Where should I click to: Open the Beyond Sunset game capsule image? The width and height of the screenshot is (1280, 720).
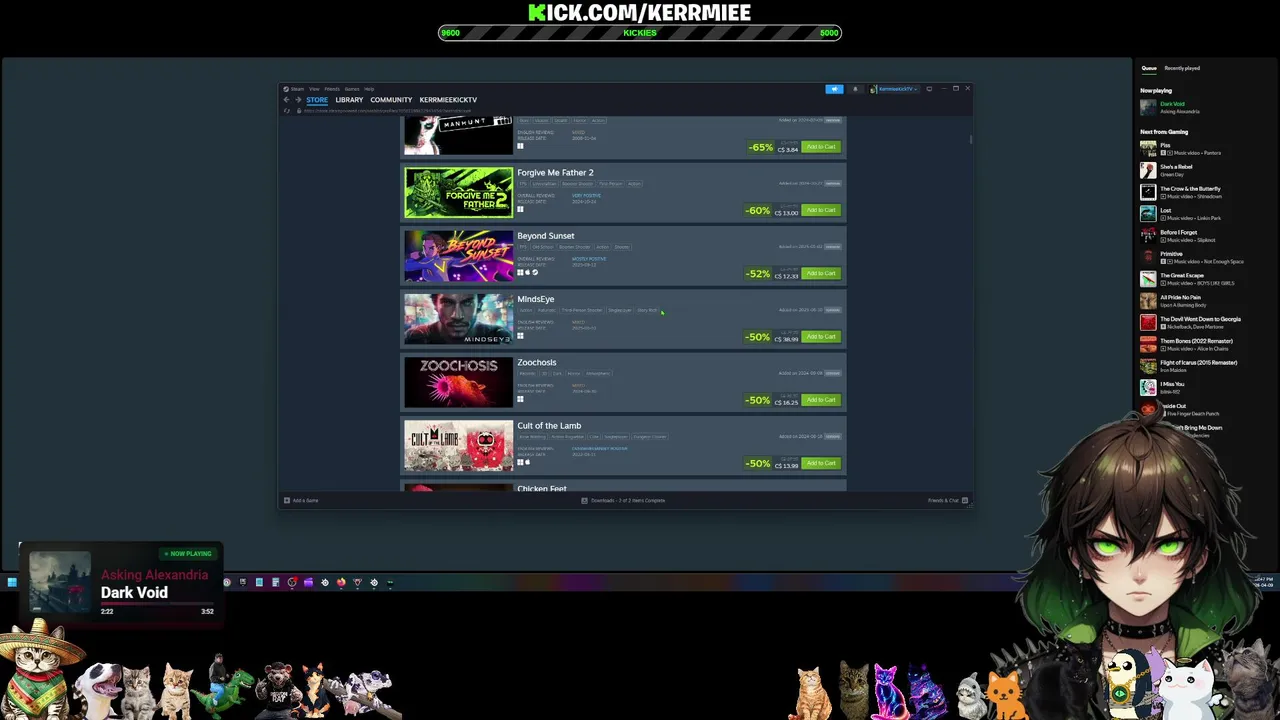click(x=458, y=255)
